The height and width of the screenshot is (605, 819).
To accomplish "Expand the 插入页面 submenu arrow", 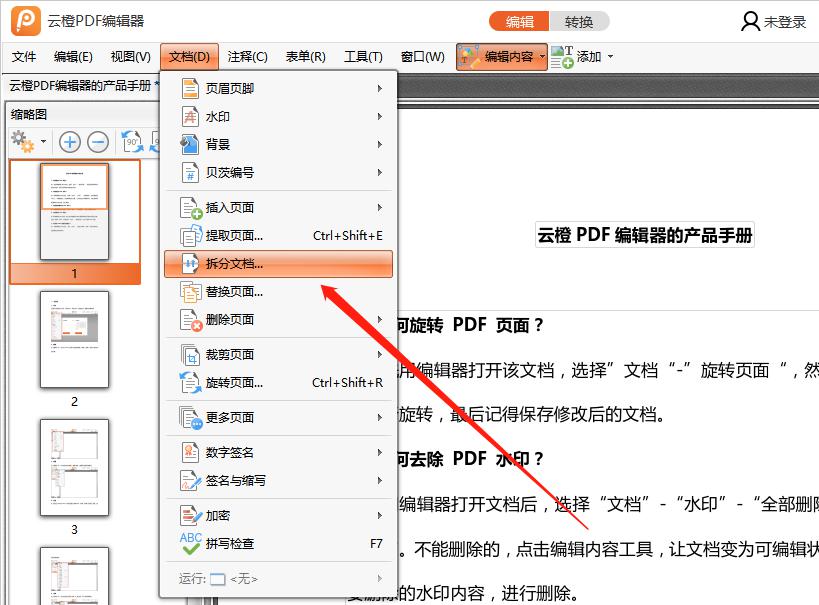I will point(380,207).
